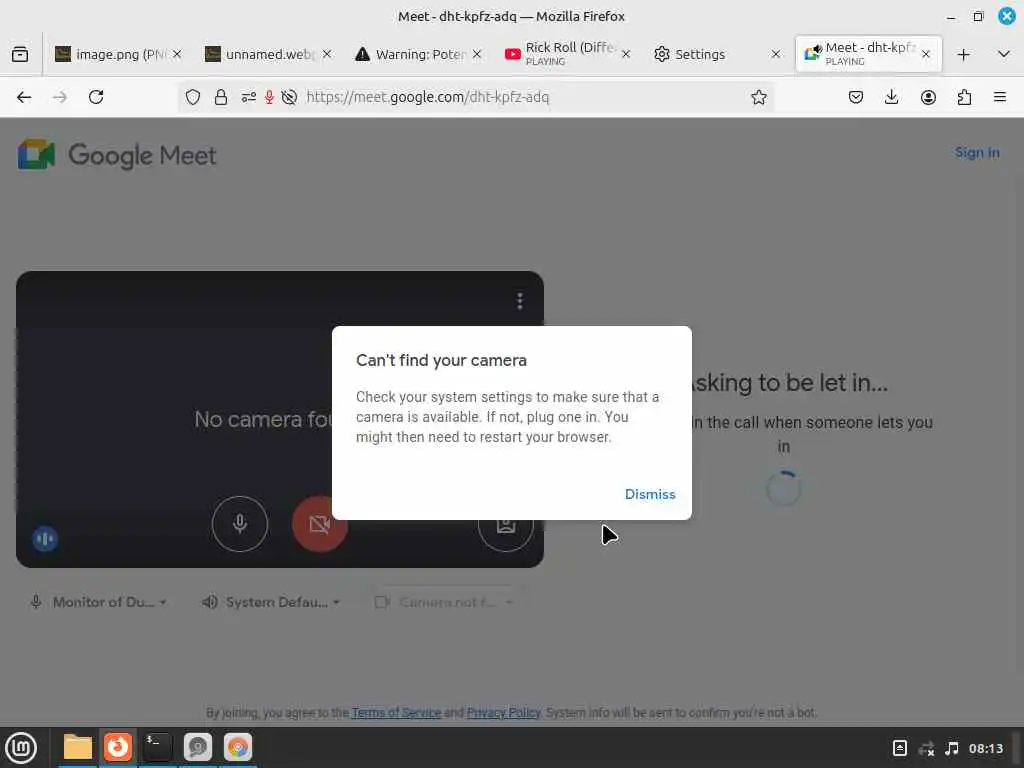This screenshot has height=768, width=1024.
Task: Open visual effects button in preview
Action: pos(505,524)
